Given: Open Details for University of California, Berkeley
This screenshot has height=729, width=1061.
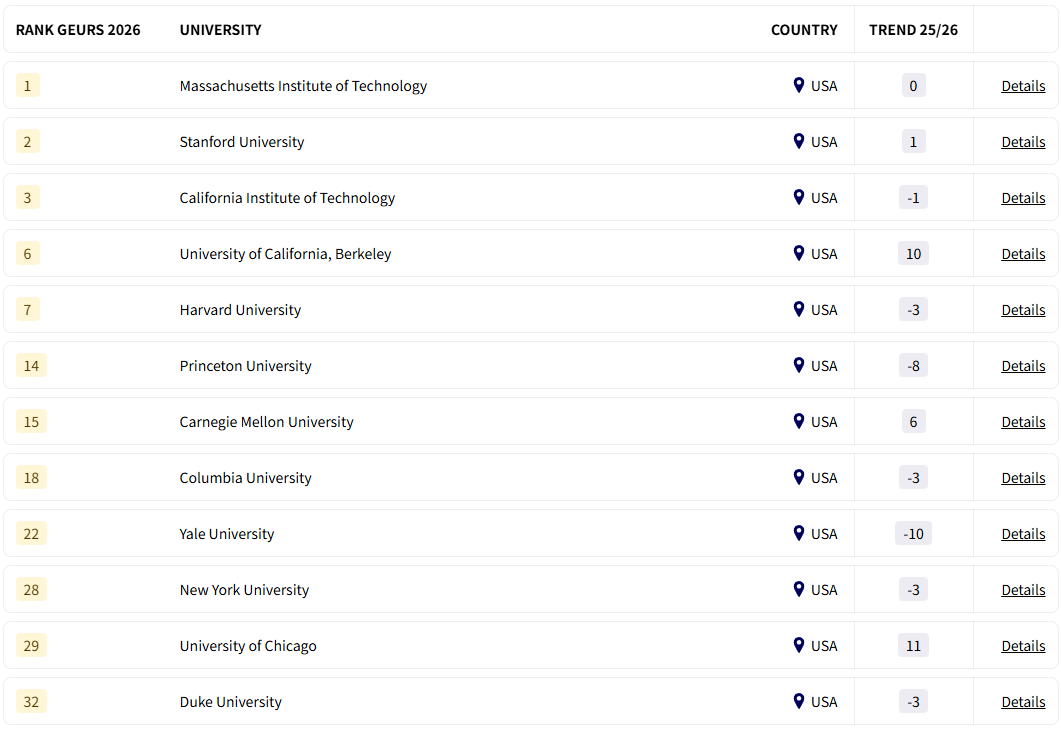Looking at the screenshot, I should click(1023, 253).
